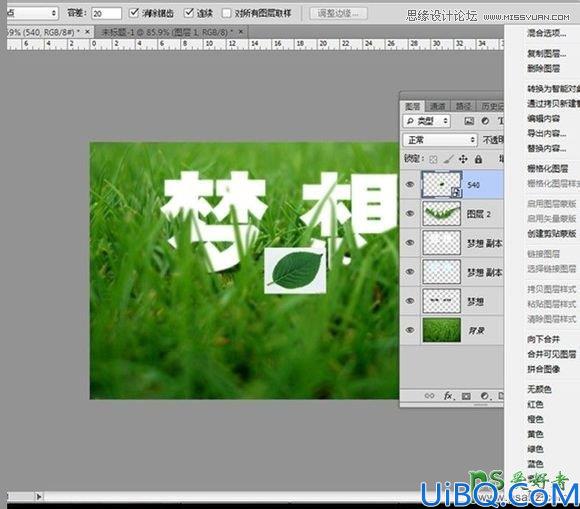Pick 黄色 layer color label

tap(536, 434)
